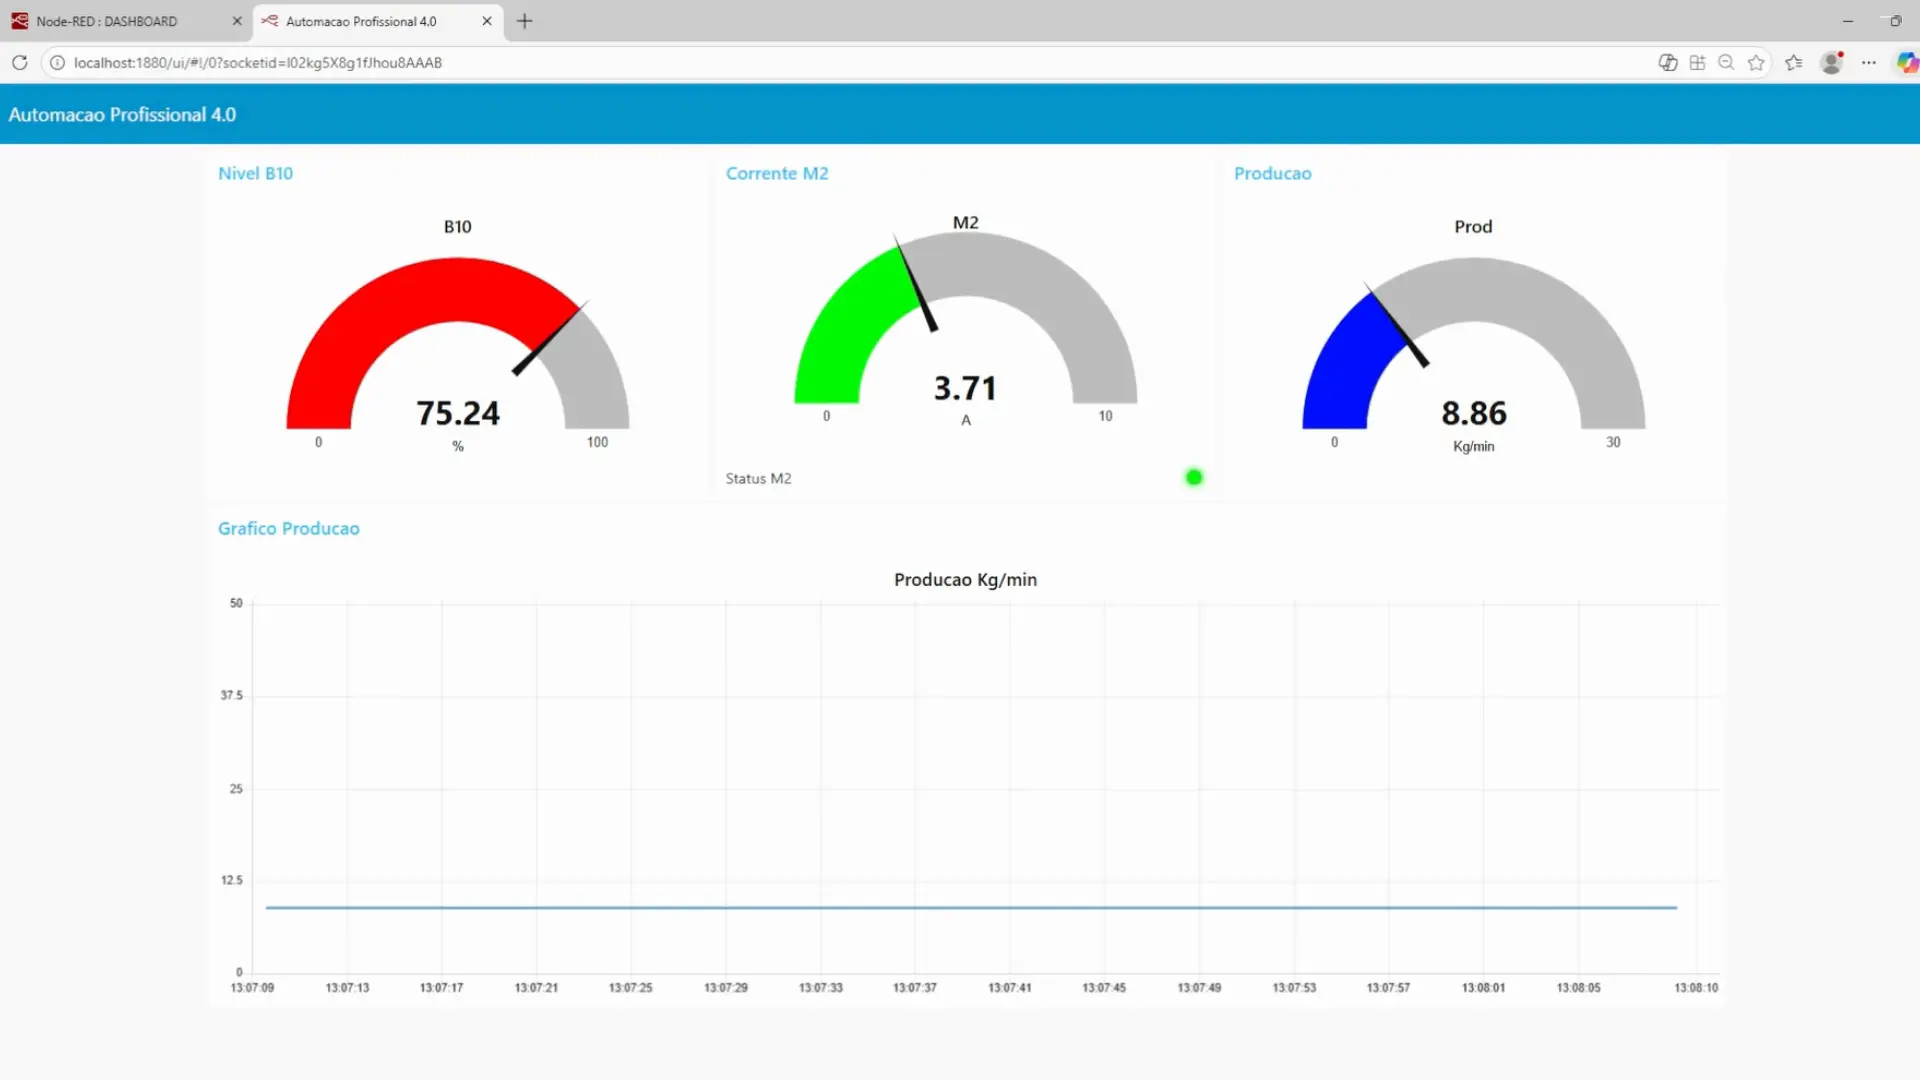Click the green Status M2 indicator LED
The image size is (1920, 1080).
pyautogui.click(x=1194, y=477)
